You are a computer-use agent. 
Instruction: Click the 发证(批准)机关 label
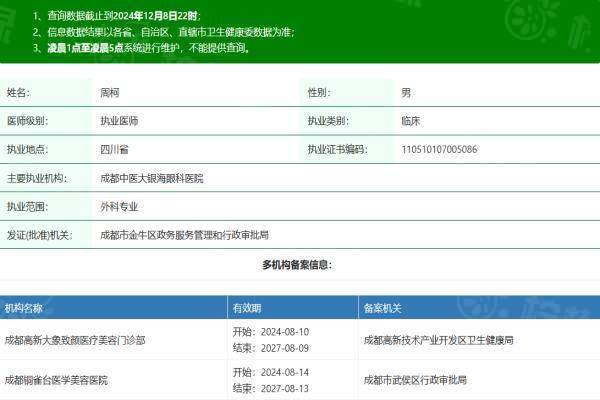40,235
